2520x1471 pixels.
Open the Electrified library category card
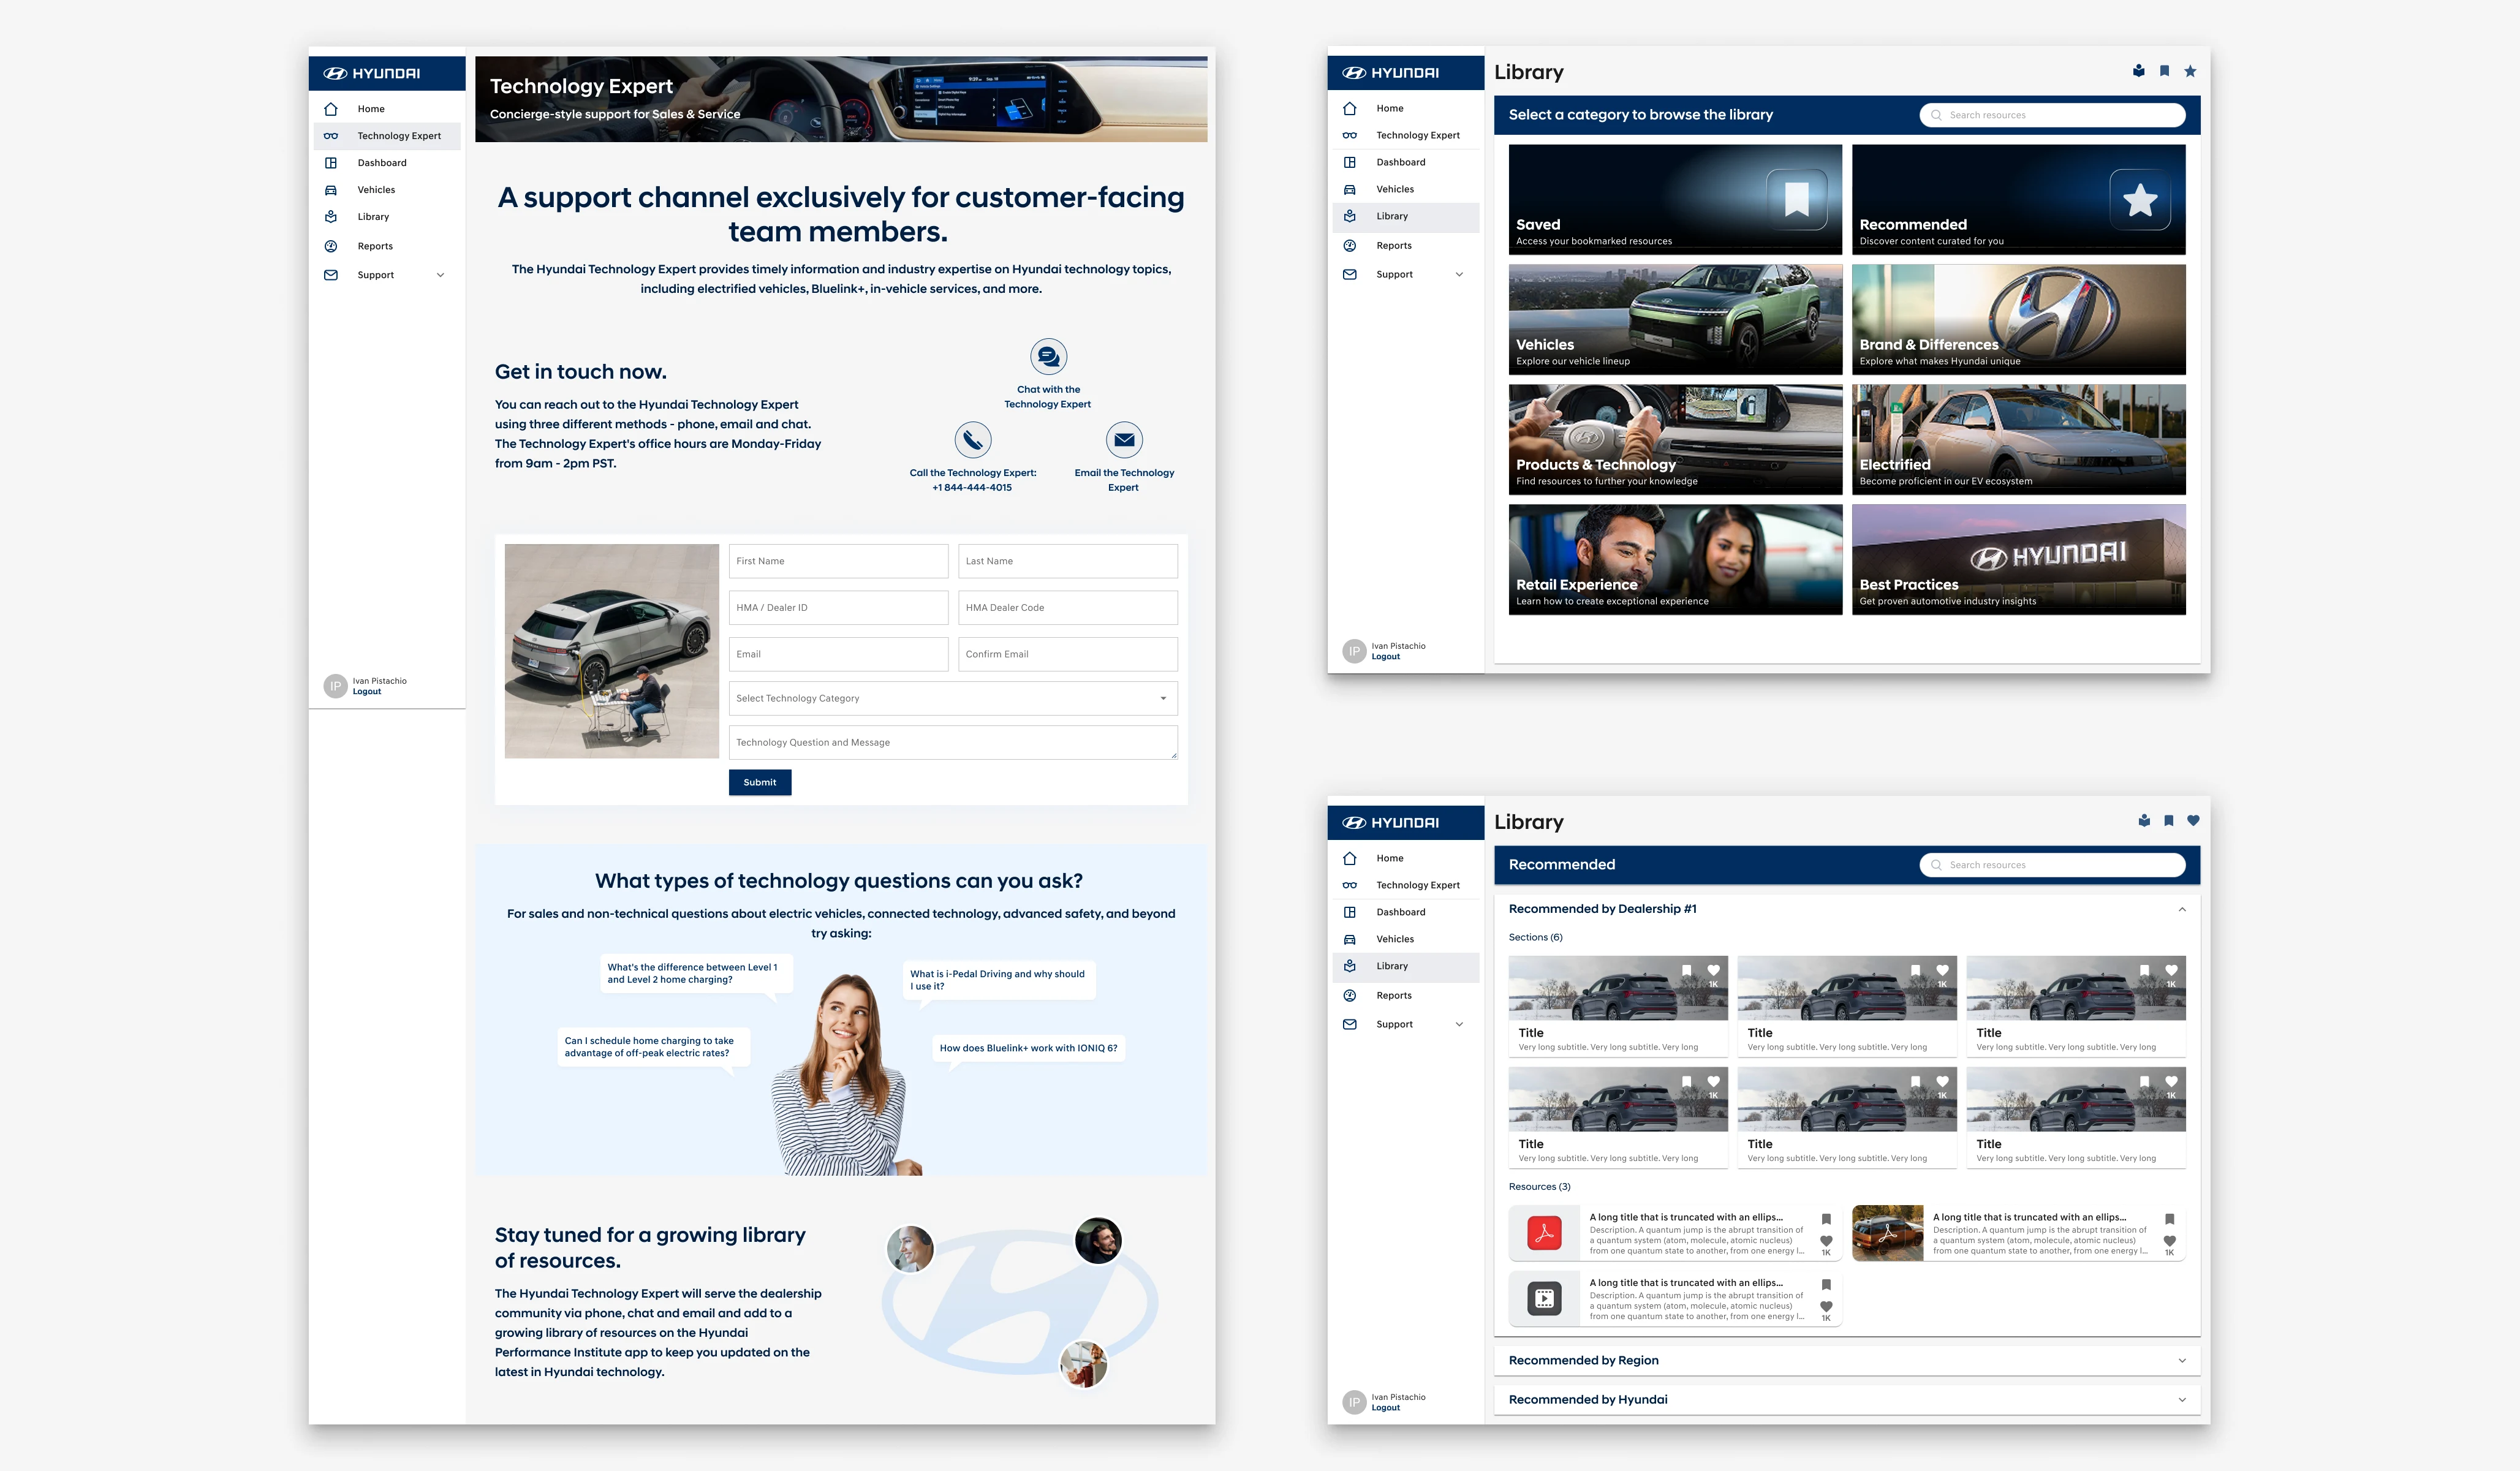2018,439
